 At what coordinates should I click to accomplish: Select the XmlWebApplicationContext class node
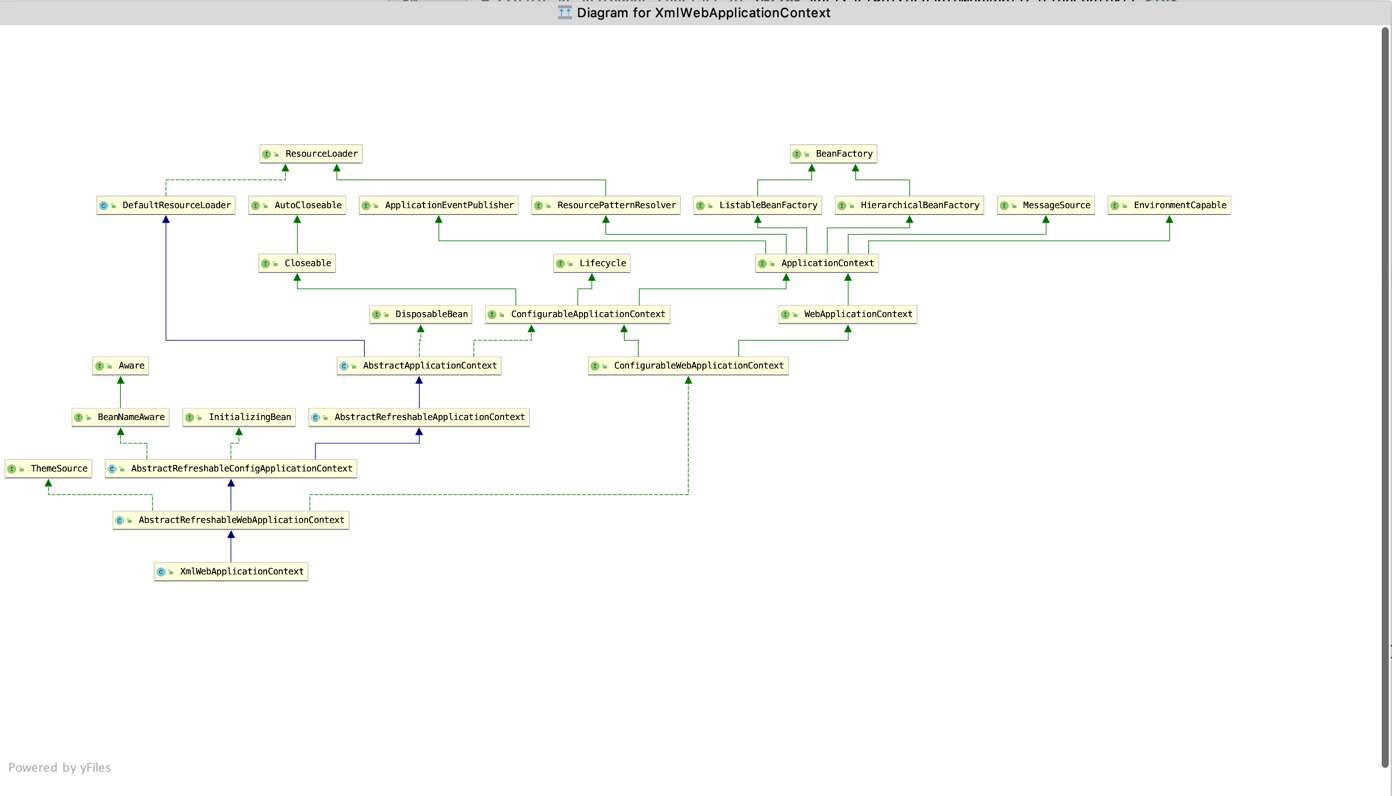click(x=231, y=572)
